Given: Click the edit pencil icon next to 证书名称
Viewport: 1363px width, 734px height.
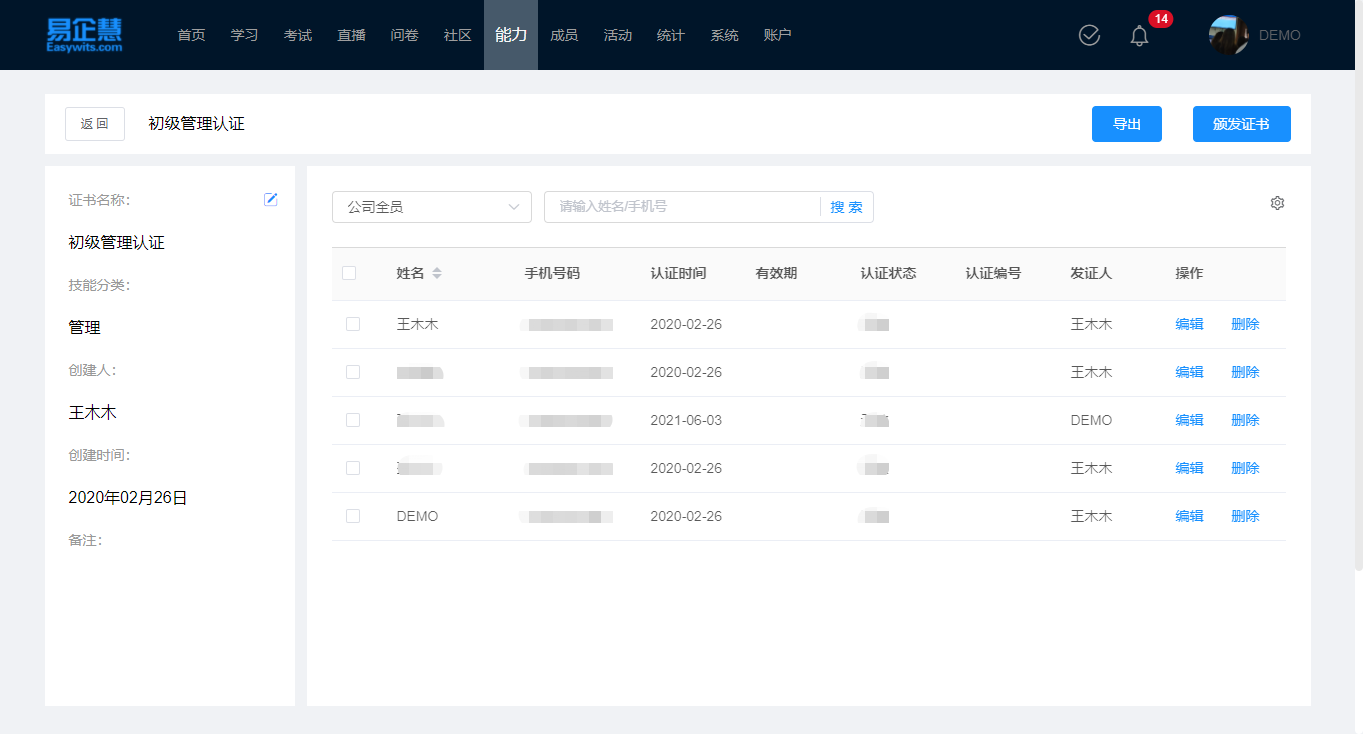Looking at the screenshot, I should 270,199.
